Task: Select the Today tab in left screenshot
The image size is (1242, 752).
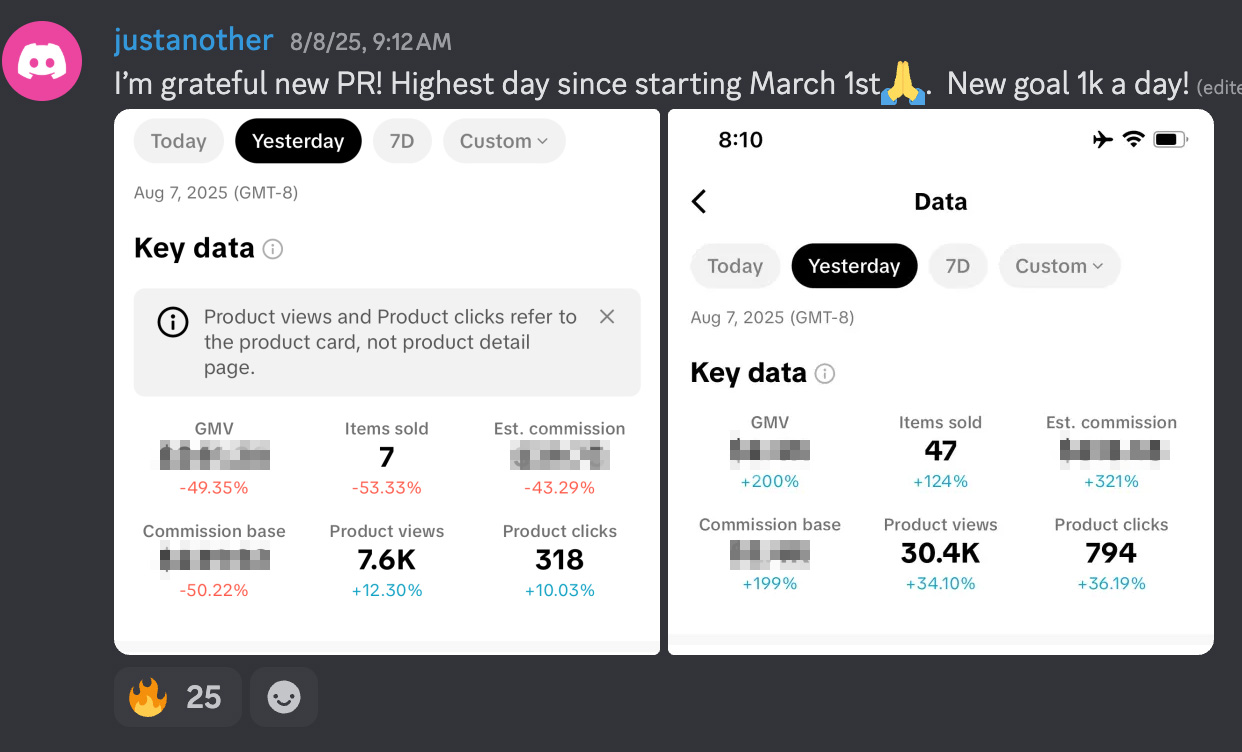Action: coord(178,141)
